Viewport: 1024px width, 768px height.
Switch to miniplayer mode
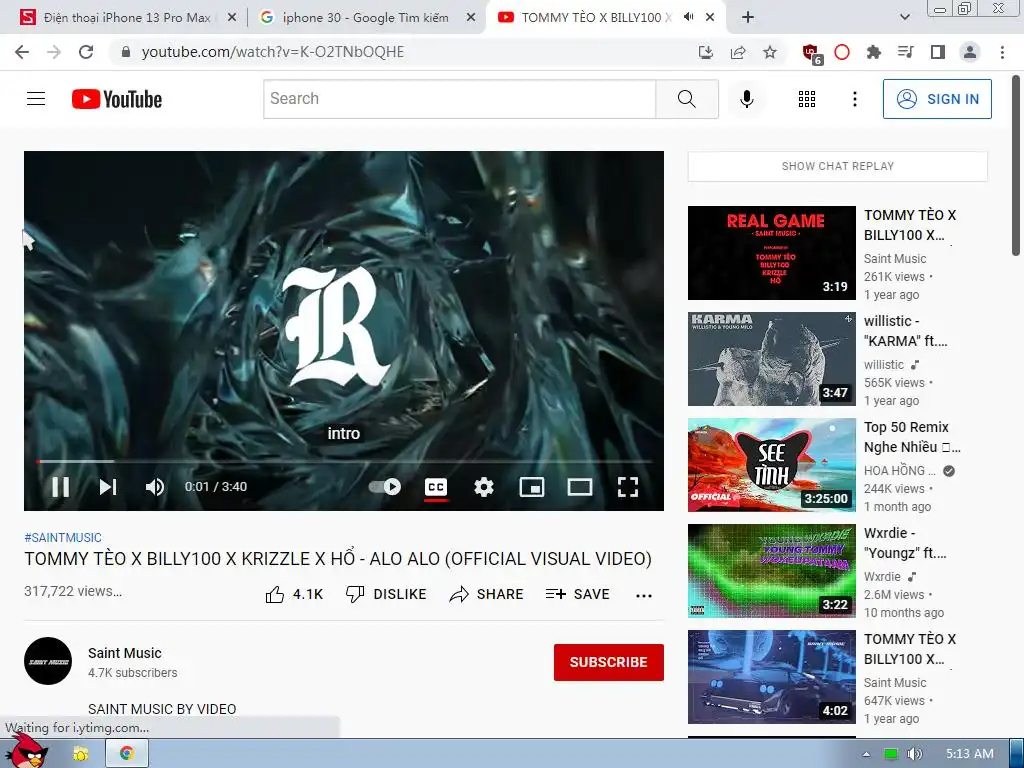[x=532, y=487]
